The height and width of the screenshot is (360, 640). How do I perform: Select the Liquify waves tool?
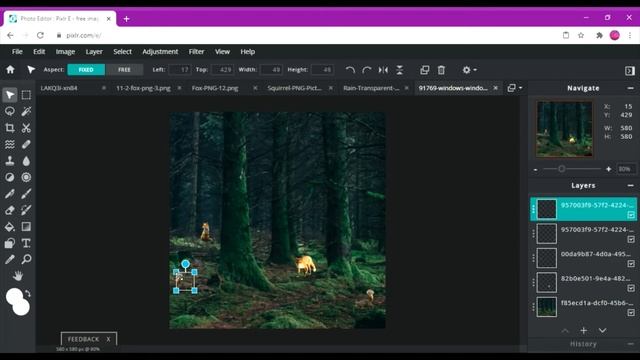pyautogui.click(x=10, y=144)
